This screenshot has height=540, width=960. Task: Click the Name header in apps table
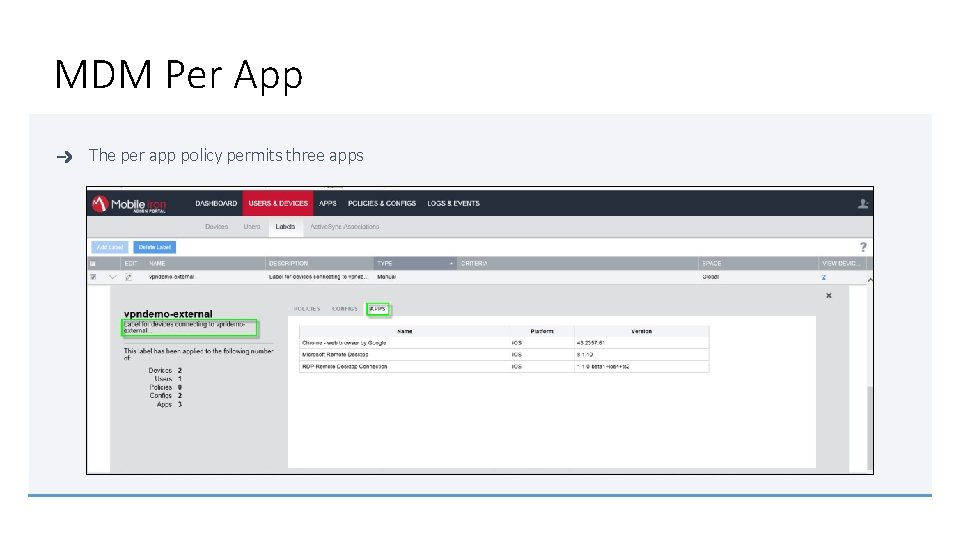[405, 331]
